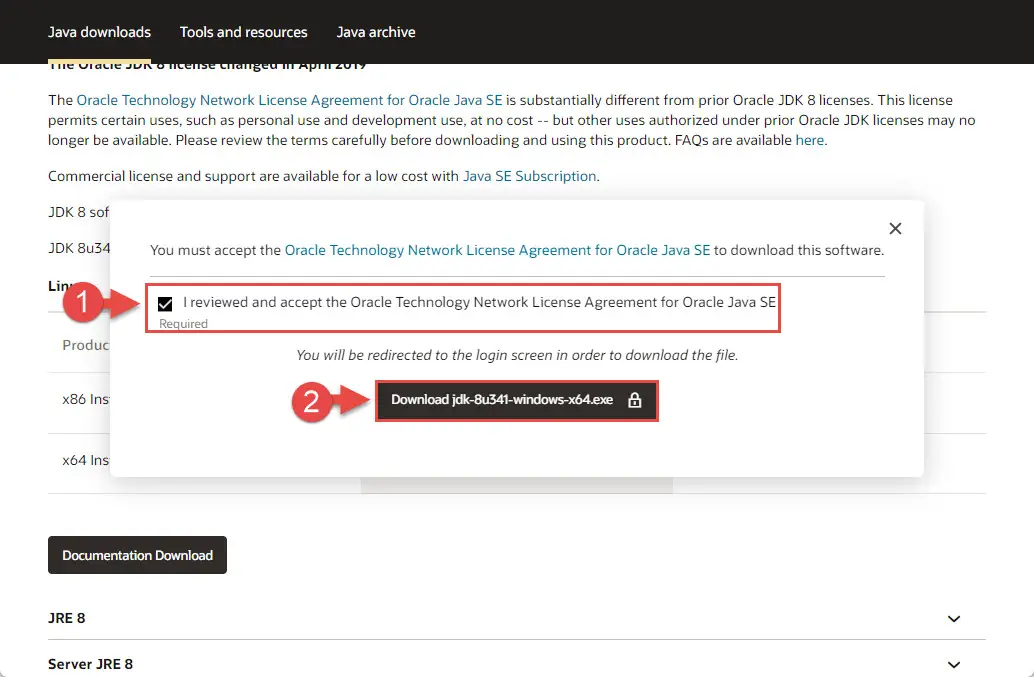Open the Java SE Subscription link
Image resolution: width=1034 pixels, height=677 pixels.
[528, 175]
